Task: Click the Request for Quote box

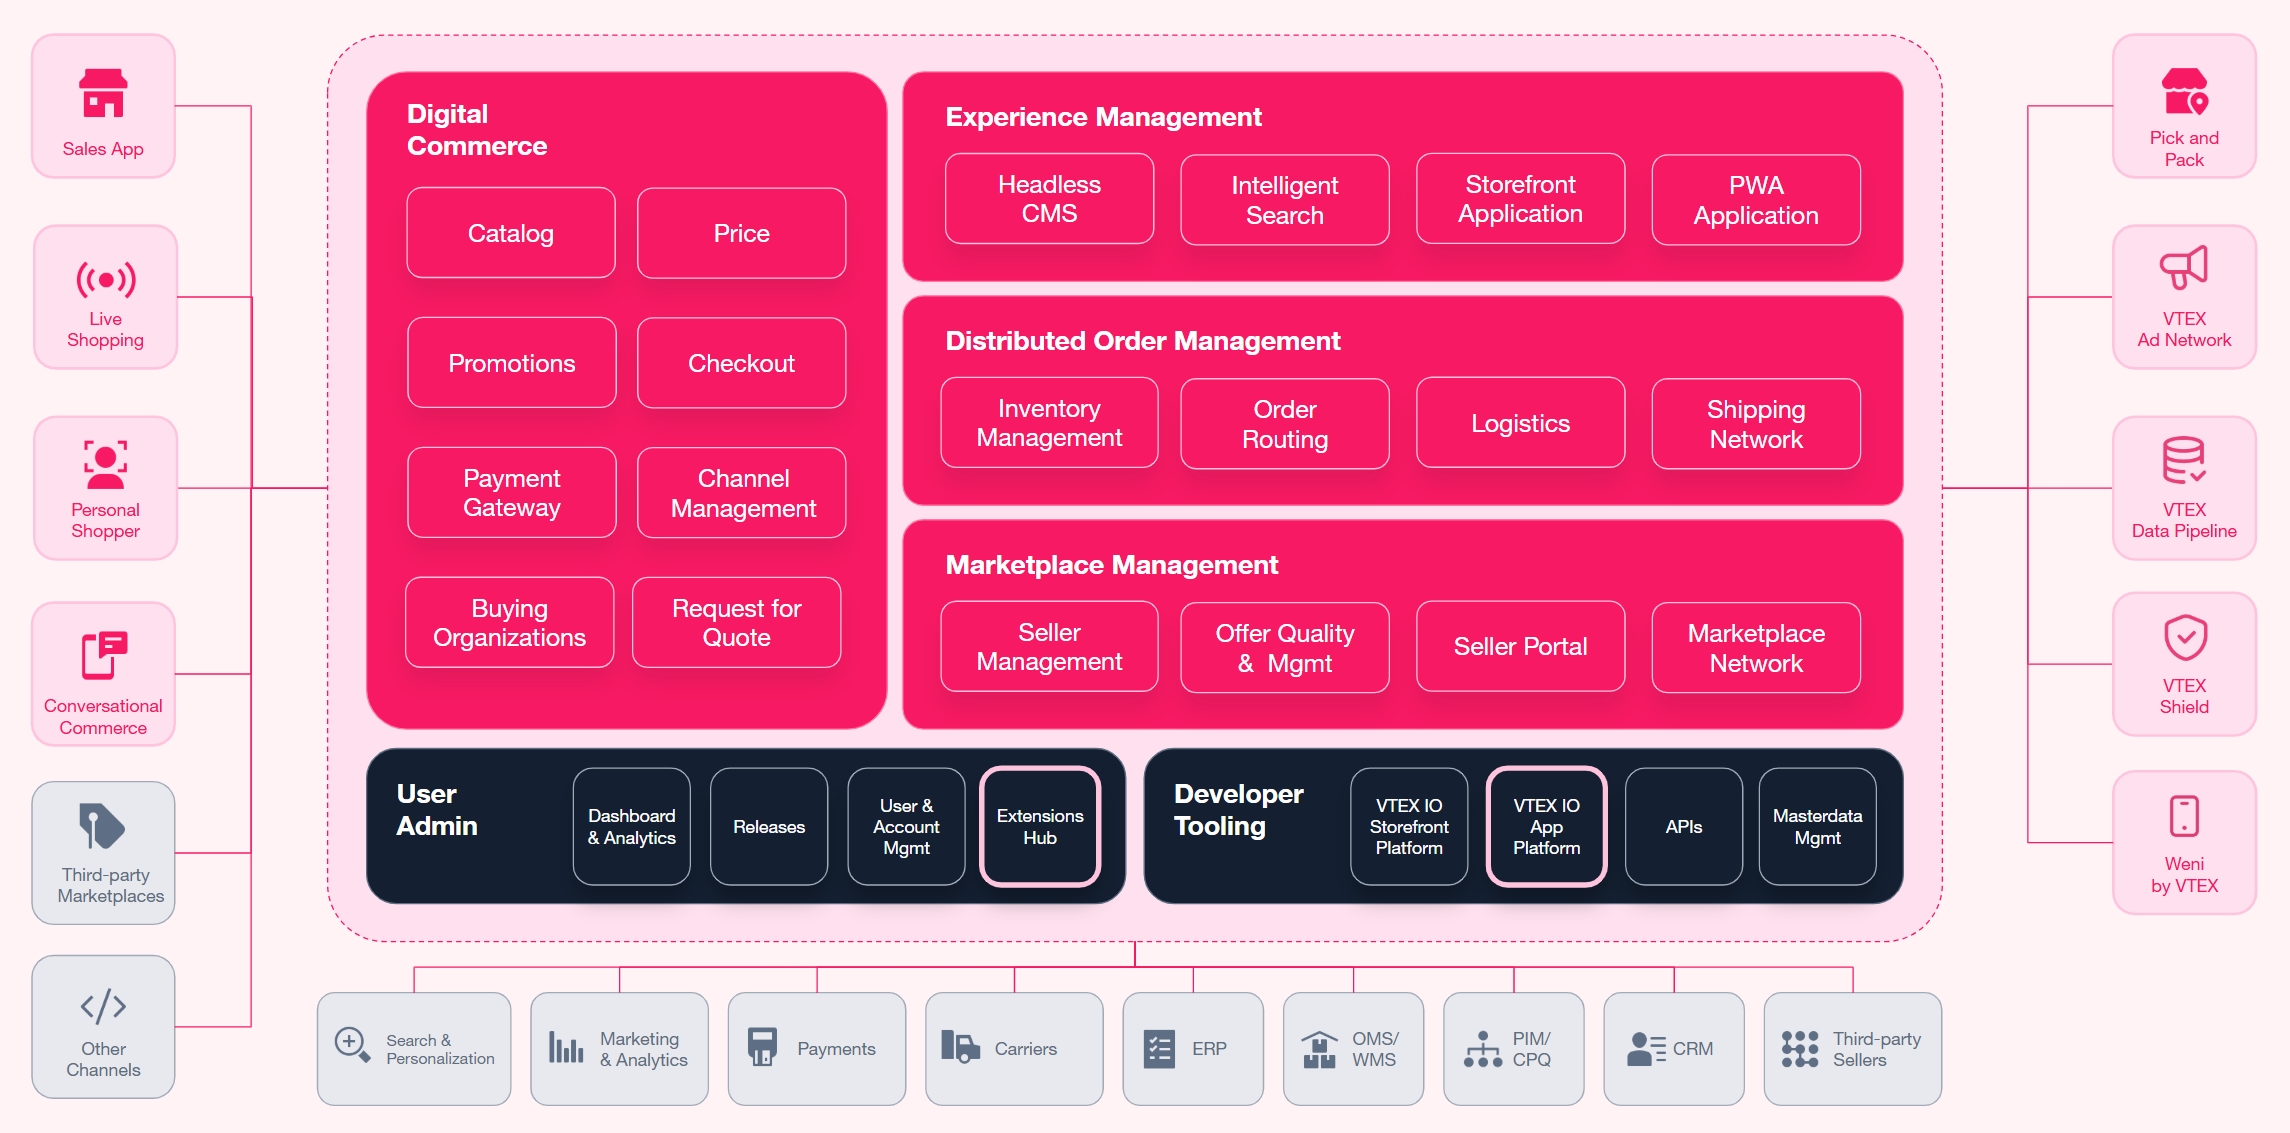Action: click(x=736, y=622)
